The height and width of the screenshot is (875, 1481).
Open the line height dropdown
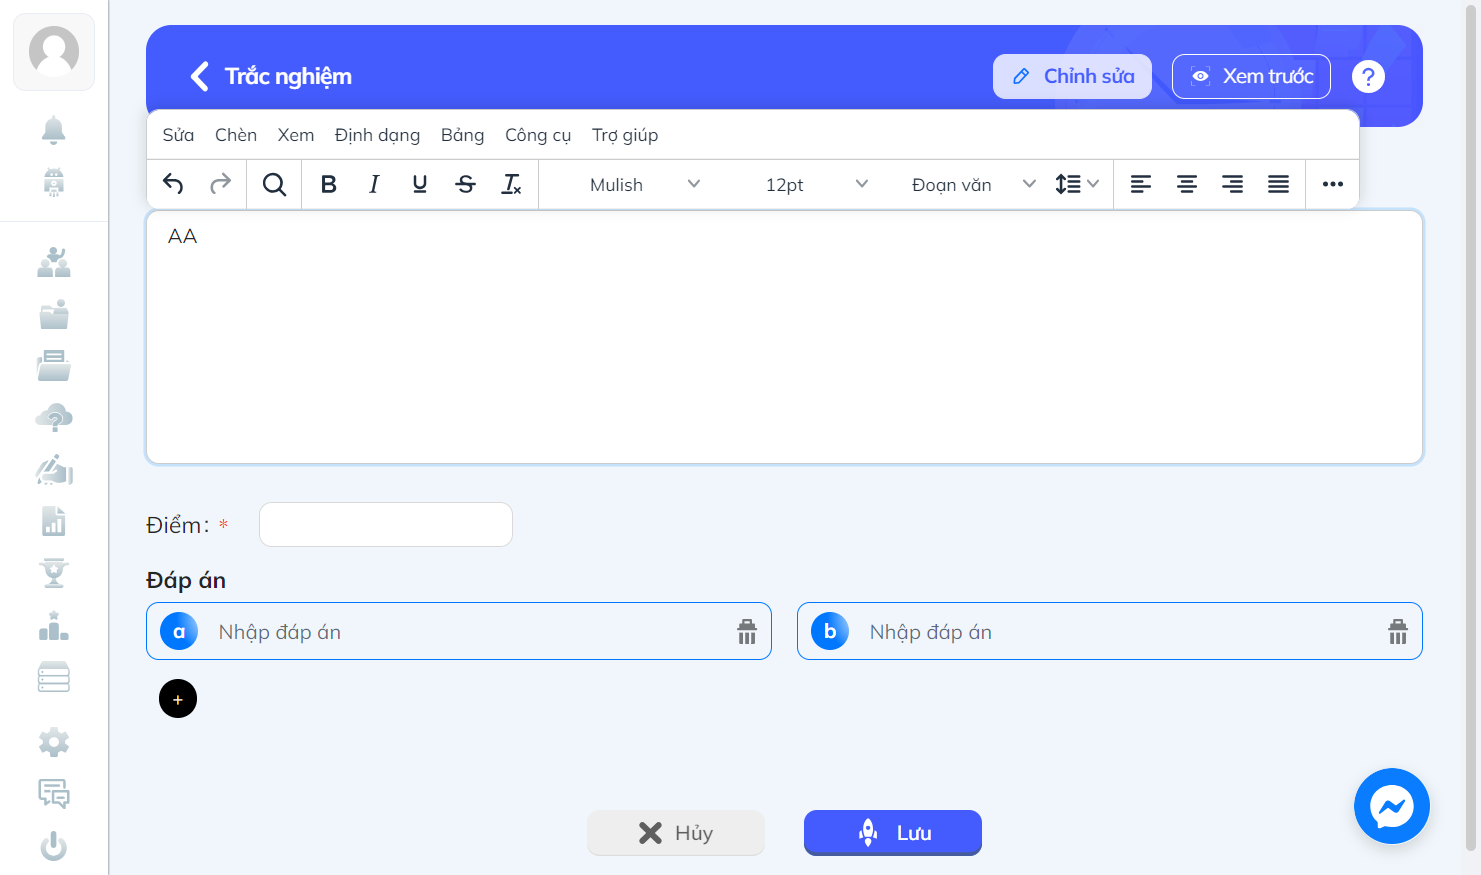coord(1077,184)
